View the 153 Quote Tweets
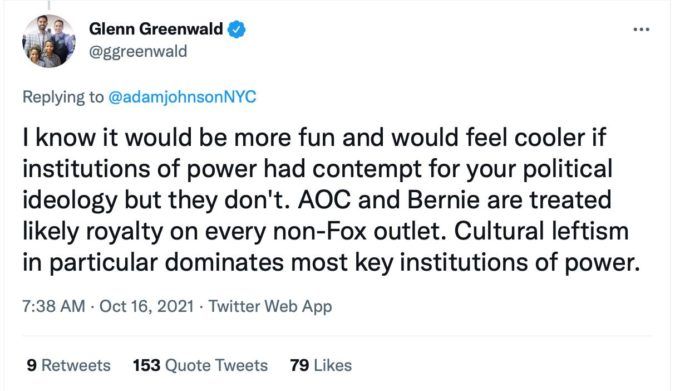 tap(200, 365)
